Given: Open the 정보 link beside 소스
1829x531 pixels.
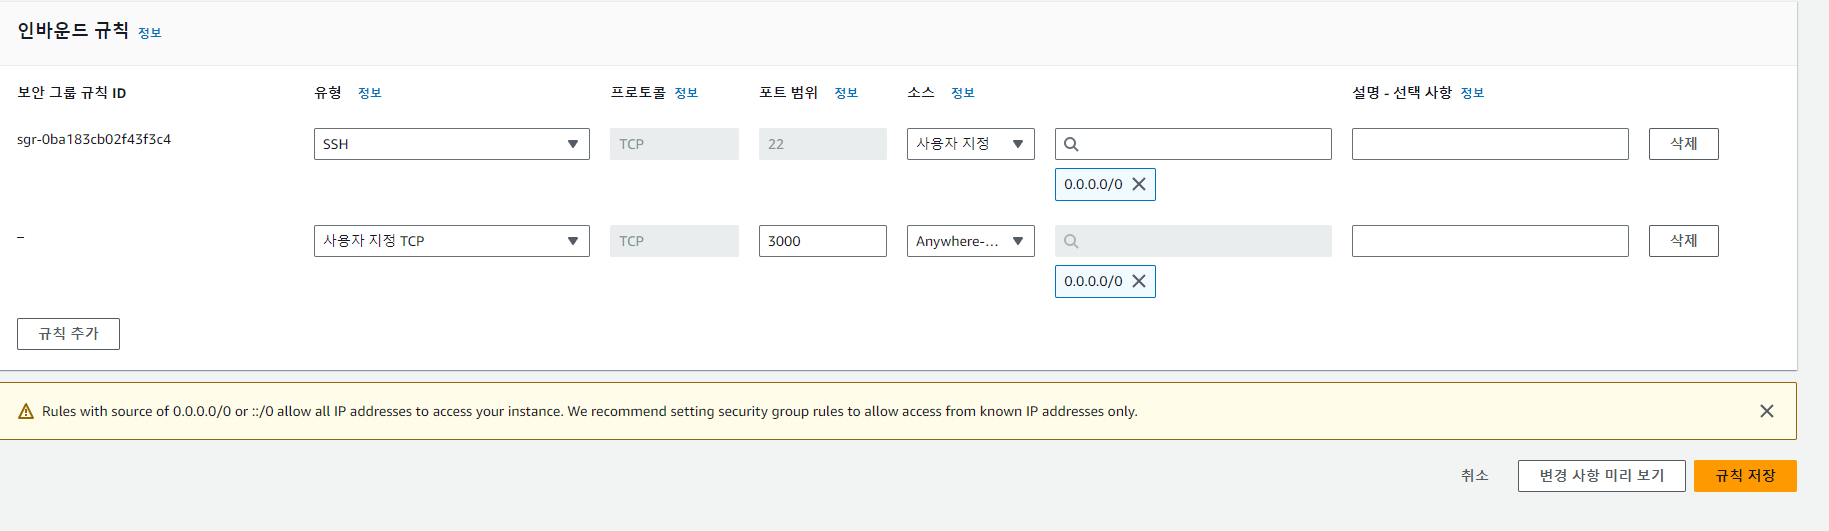Looking at the screenshot, I should (x=962, y=93).
